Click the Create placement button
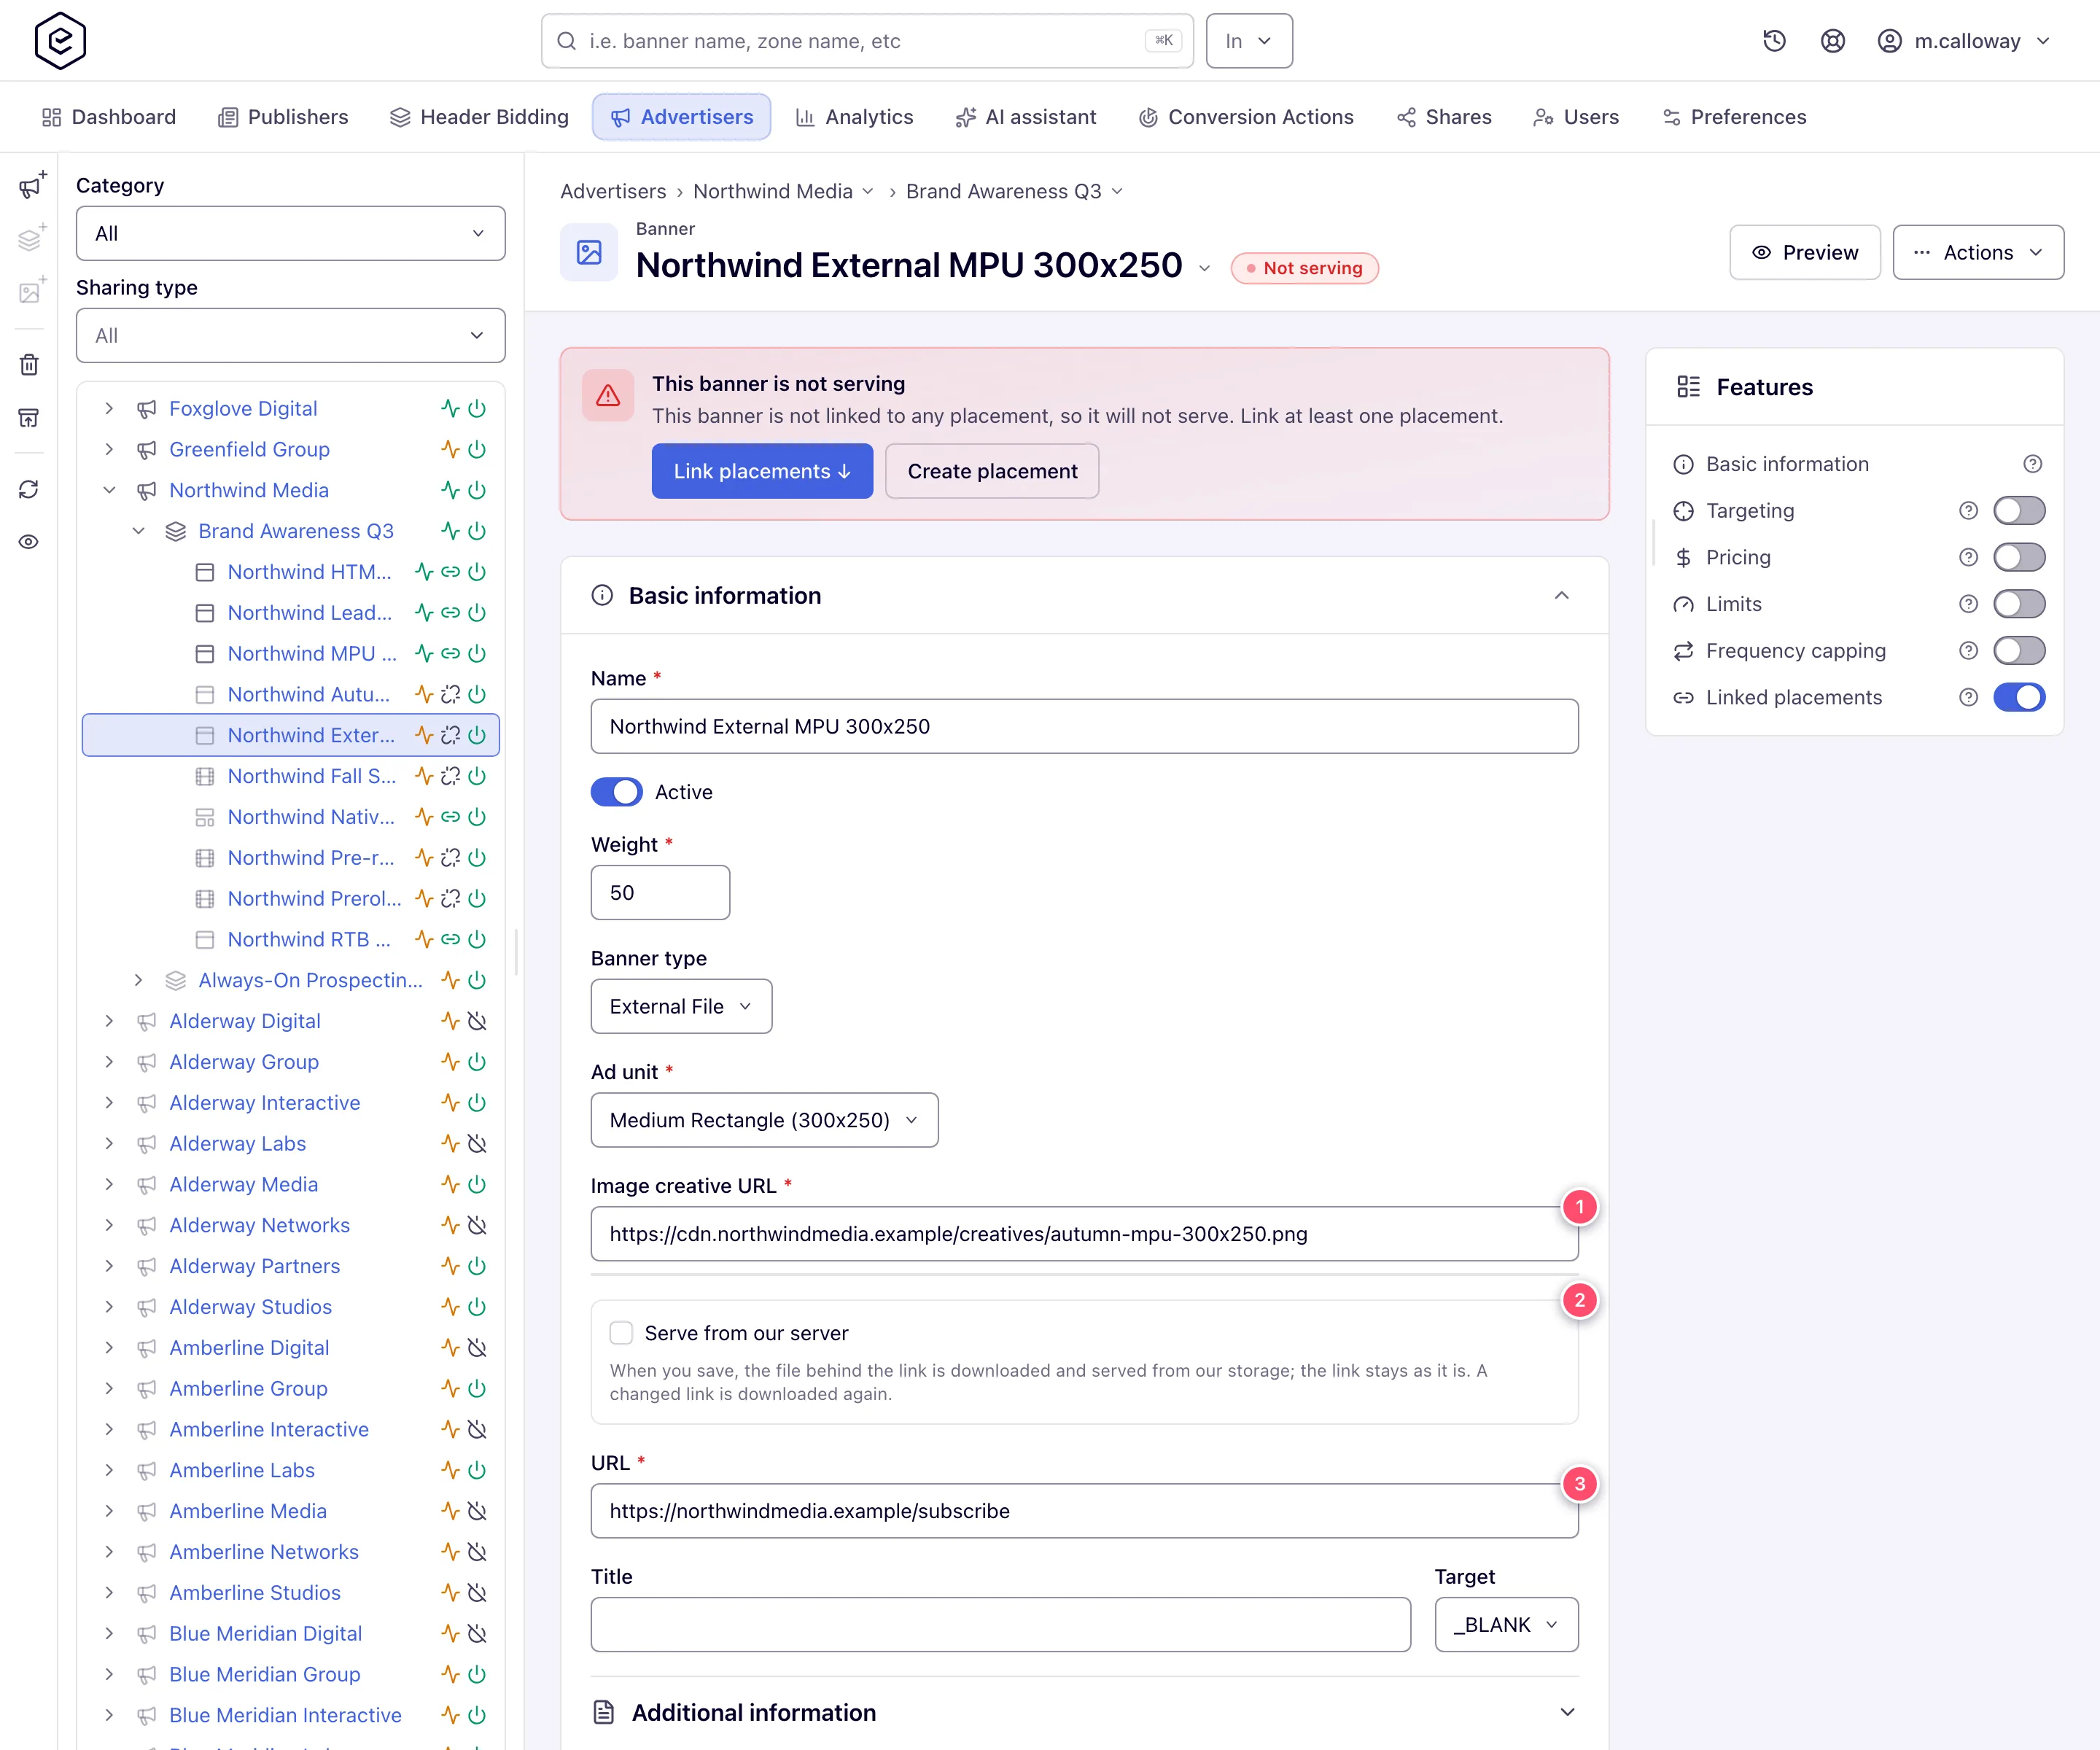Image resolution: width=2100 pixels, height=1750 pixels. [x=992, y=471]
